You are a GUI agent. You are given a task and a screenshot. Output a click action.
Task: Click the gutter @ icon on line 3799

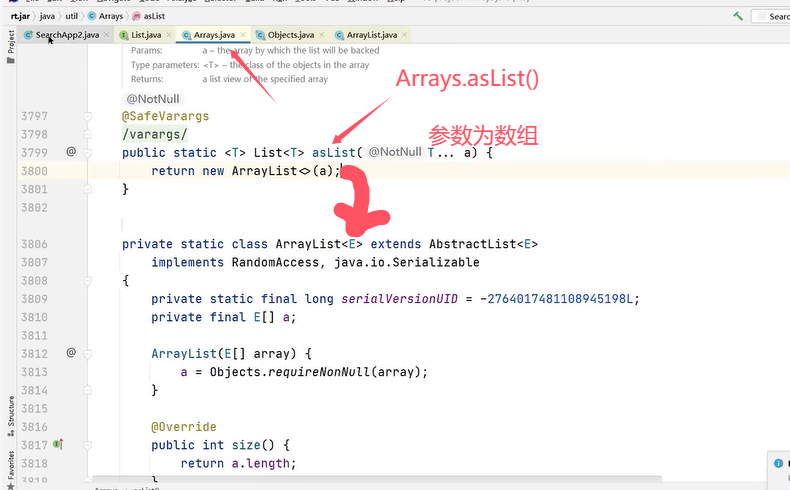(71, 151)
